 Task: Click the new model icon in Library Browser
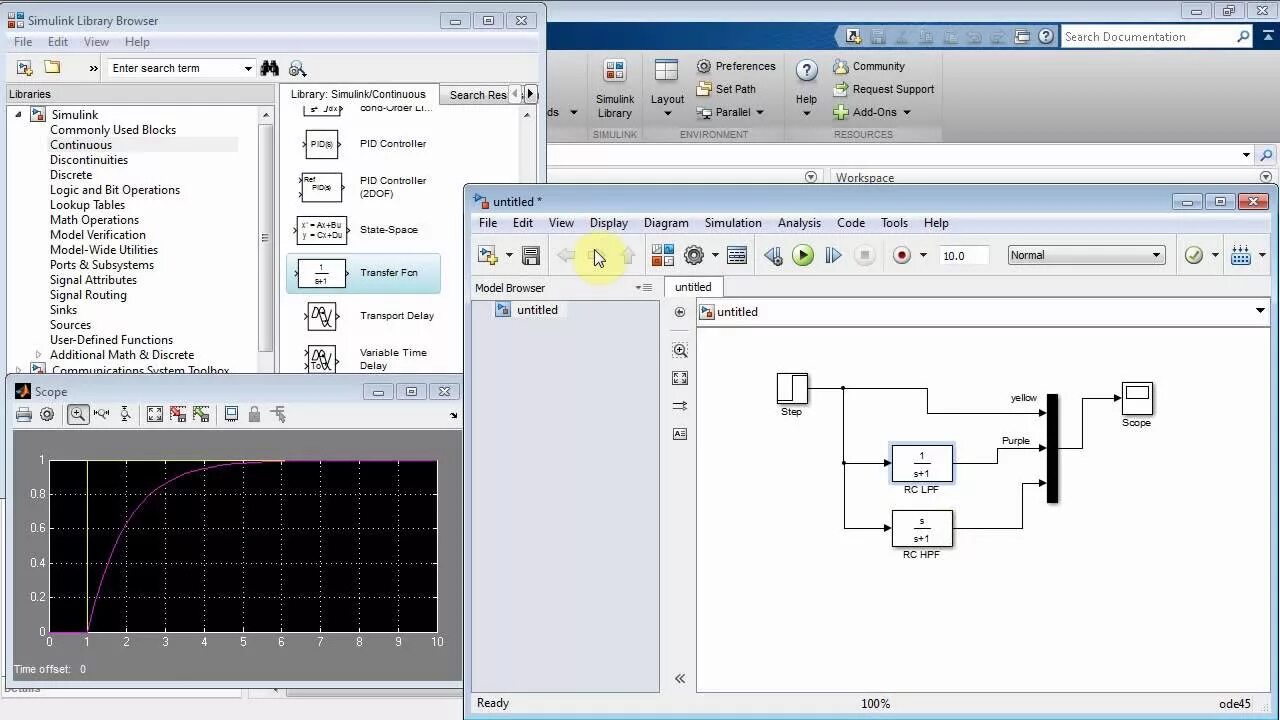click(25, 68)
